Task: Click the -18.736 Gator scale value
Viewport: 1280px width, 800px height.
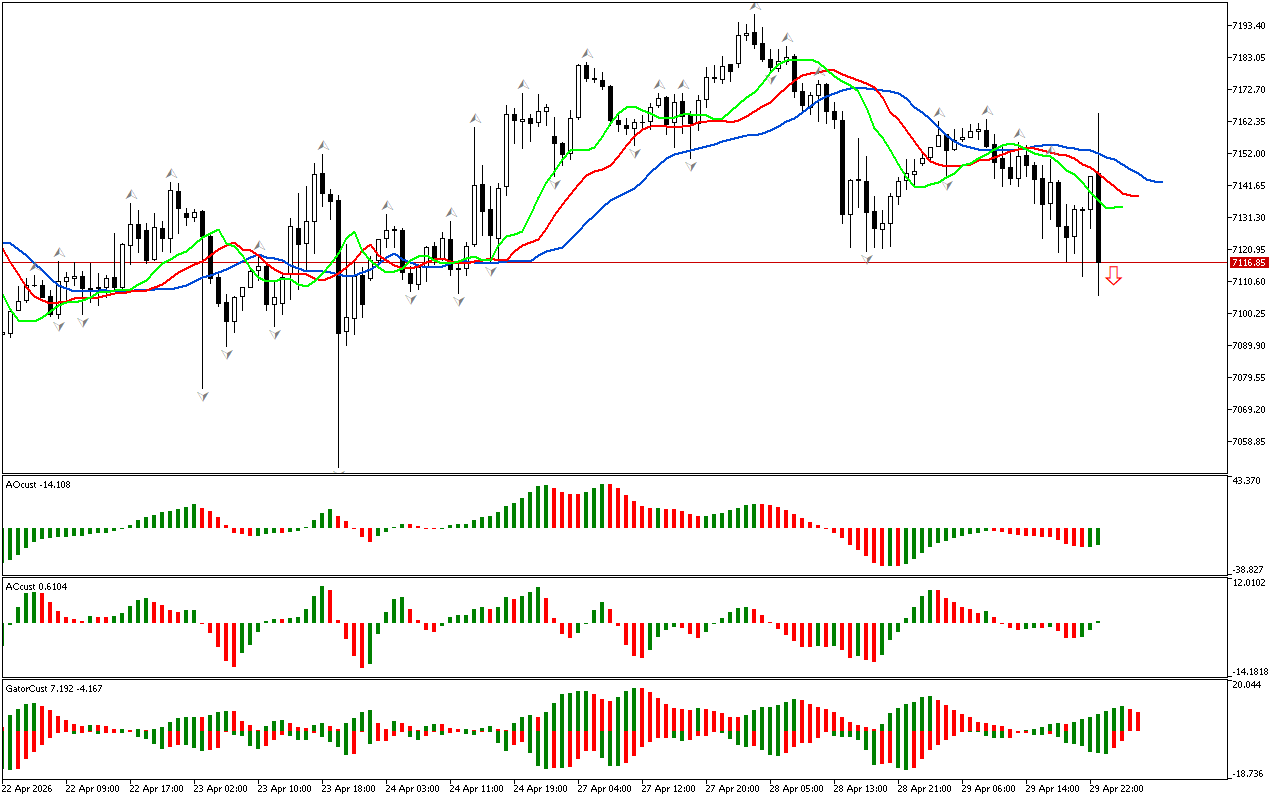Action: pyautogui.click(x=1249, y=773)
